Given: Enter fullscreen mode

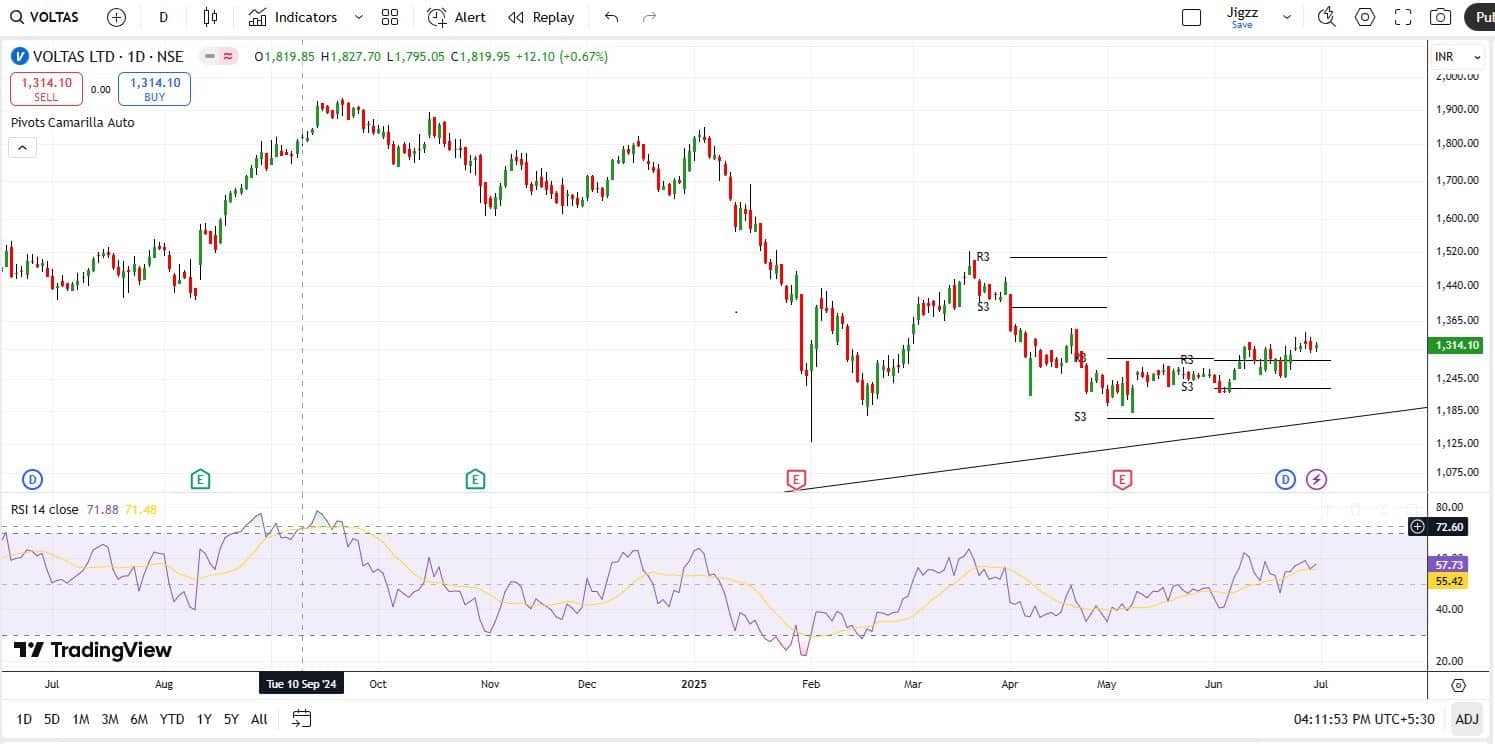Looking at the screenshot, I should point(1403,17).
